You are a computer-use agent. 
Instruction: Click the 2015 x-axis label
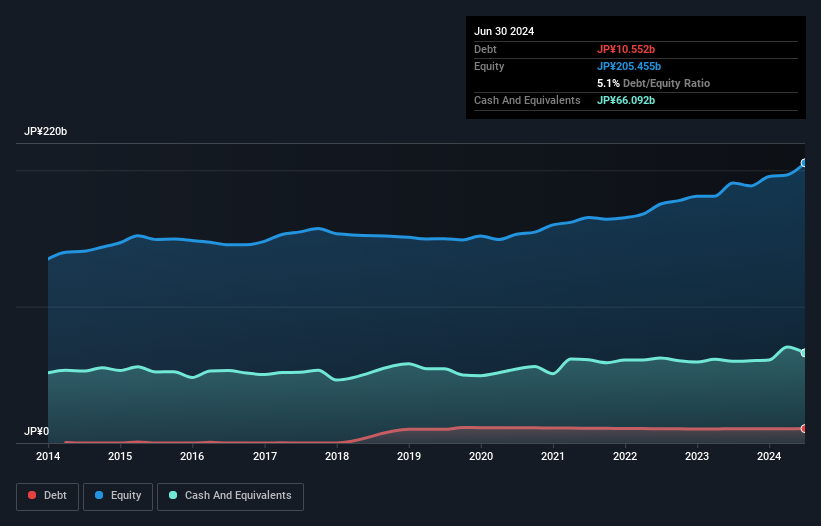[x=120, y=456]
